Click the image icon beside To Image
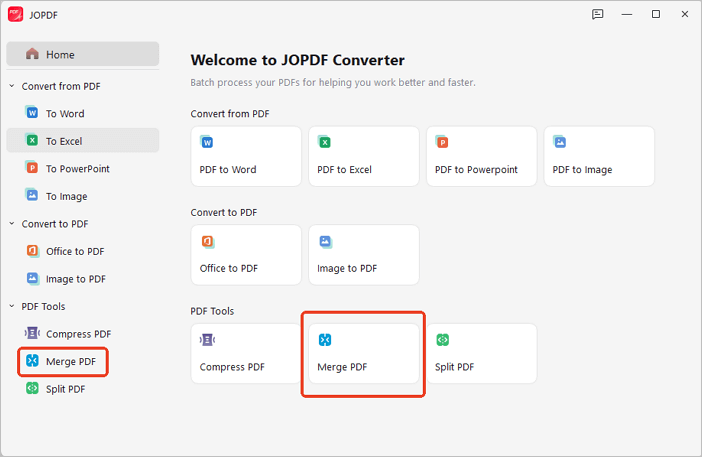The image size is (702, 457). 32,196
